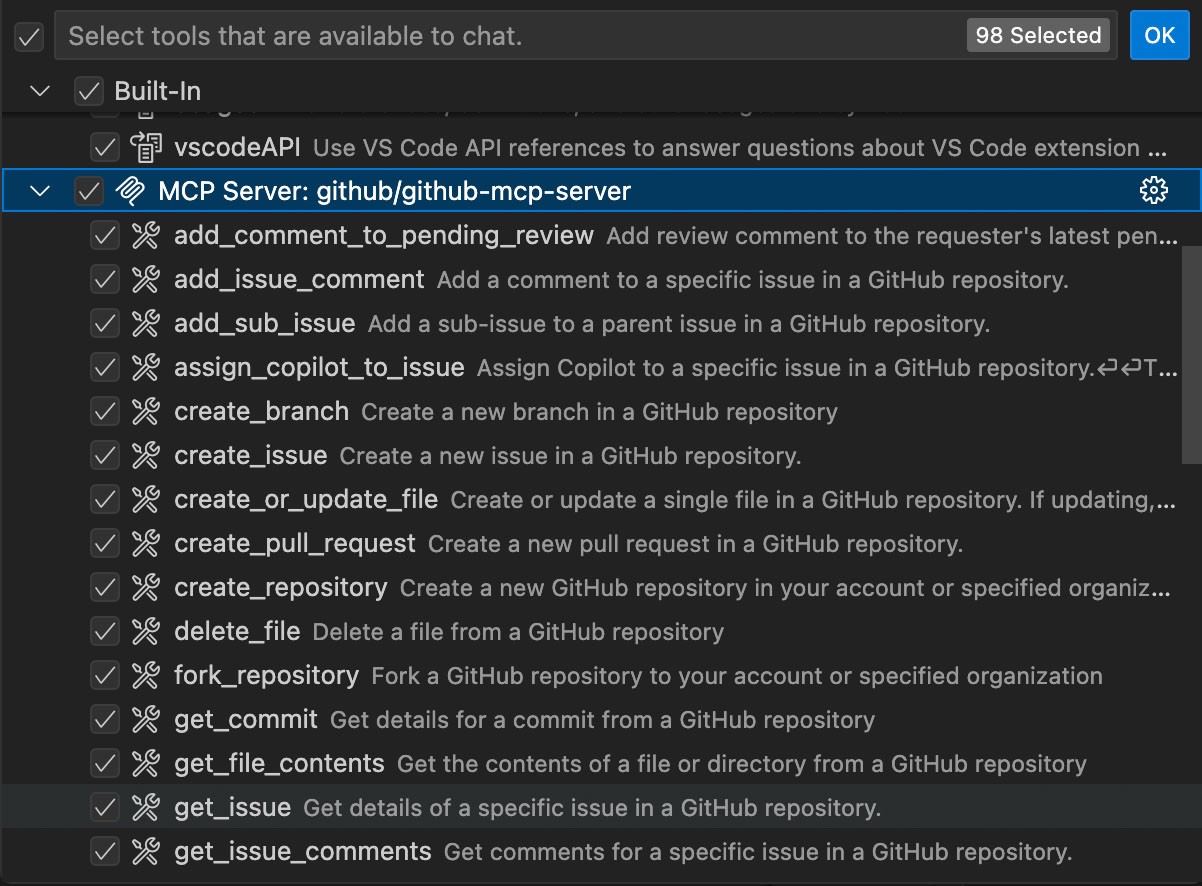This screenshot has height=886, width=1202.
Task: Click tools icon beside get_commit
Action: pos(146,719)
